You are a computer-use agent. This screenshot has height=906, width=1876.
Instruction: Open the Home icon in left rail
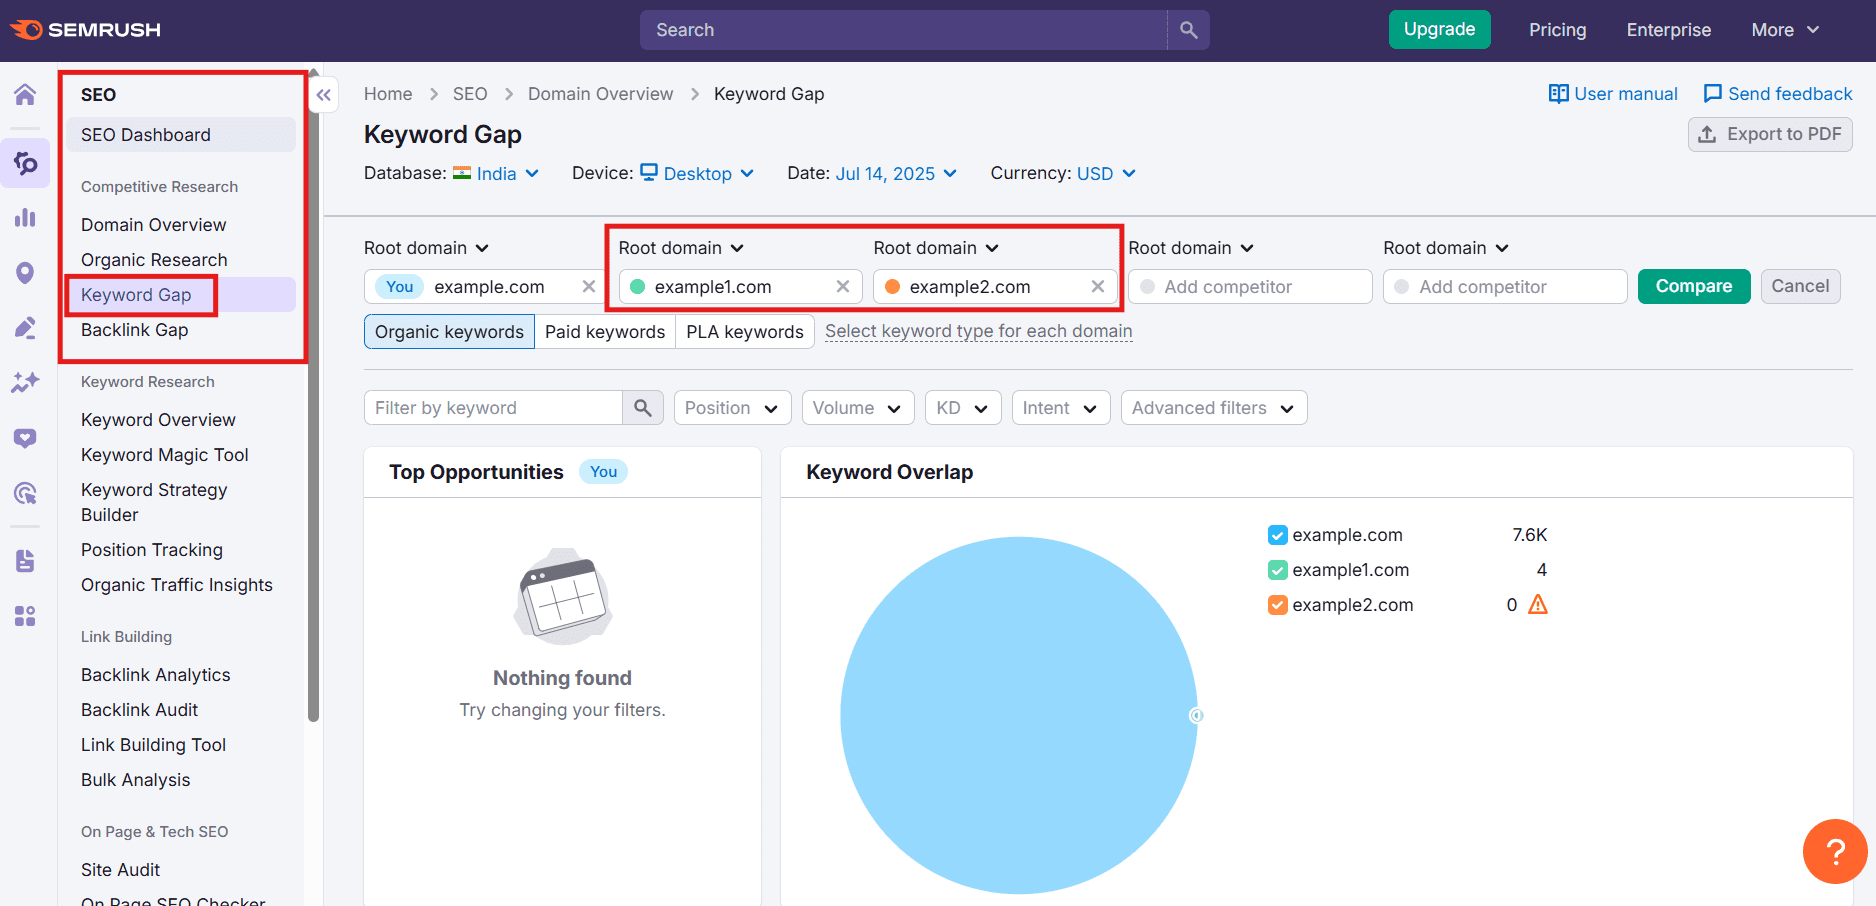tap(25, 95)
